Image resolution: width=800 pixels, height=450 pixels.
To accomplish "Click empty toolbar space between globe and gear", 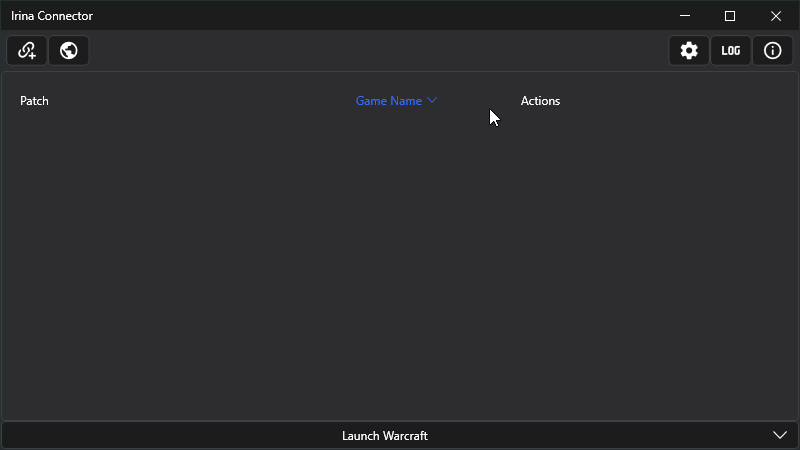I will click(380, 51).
